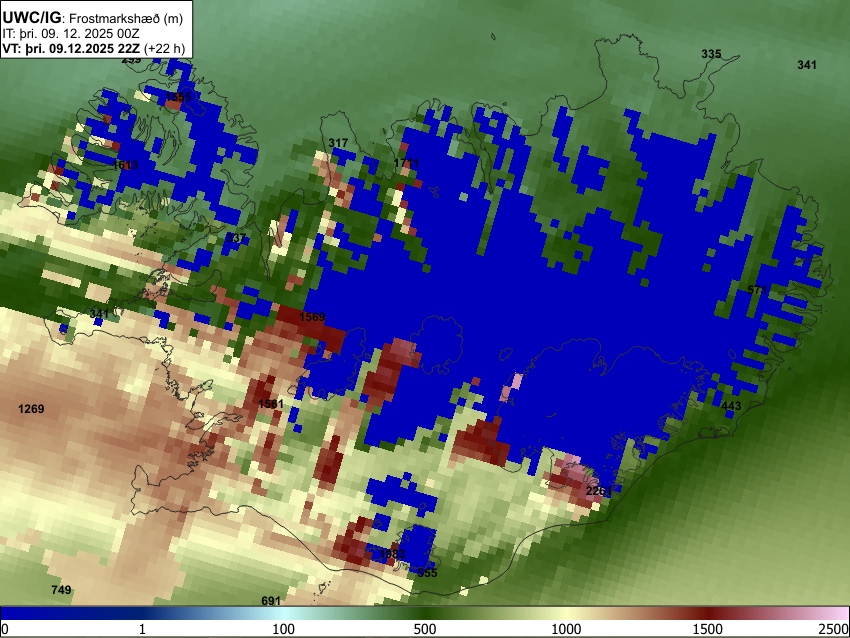Screen dimensions: 850x638
Task: Click the value label 1083 on the map
Action: (392, 553)
